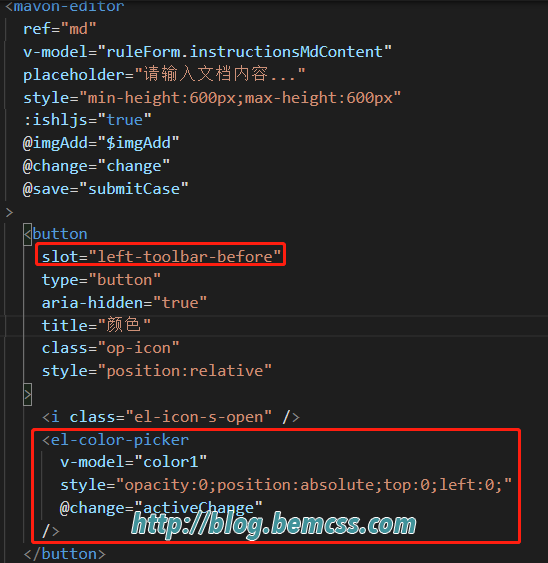The width and height of the screenshot is (548, 563).
Task: Click the @change="change" handler line
Action: [x=96, y=166]
